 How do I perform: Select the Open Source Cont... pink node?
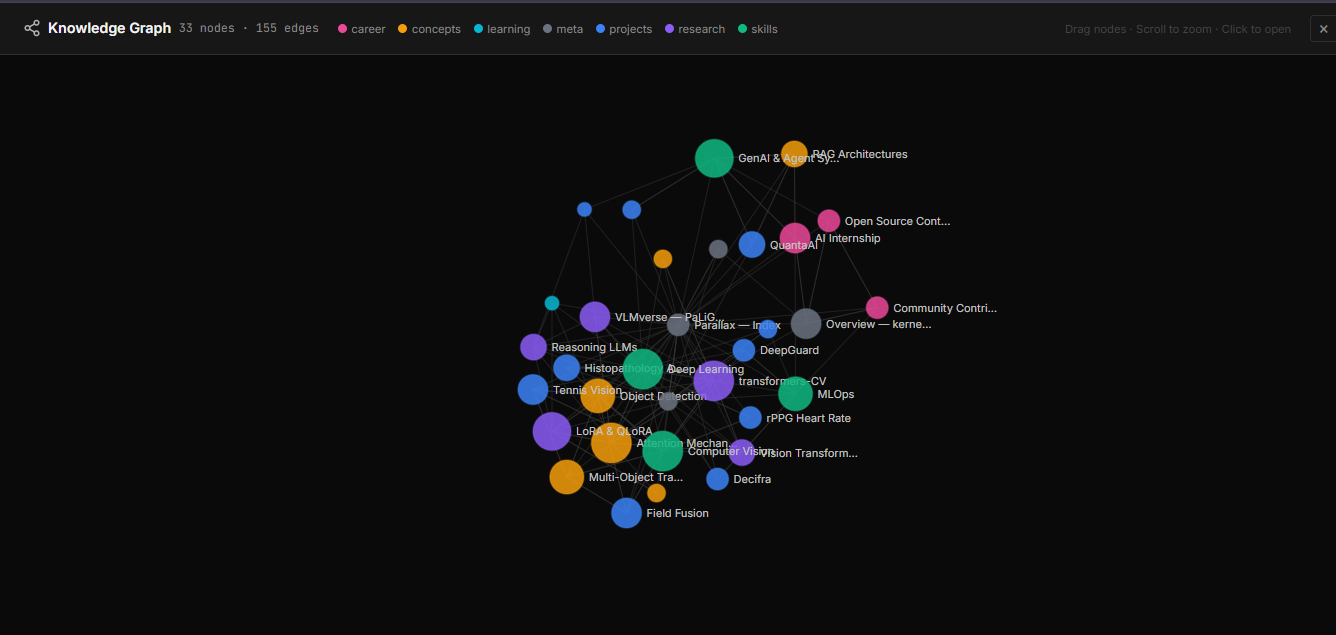829,221
